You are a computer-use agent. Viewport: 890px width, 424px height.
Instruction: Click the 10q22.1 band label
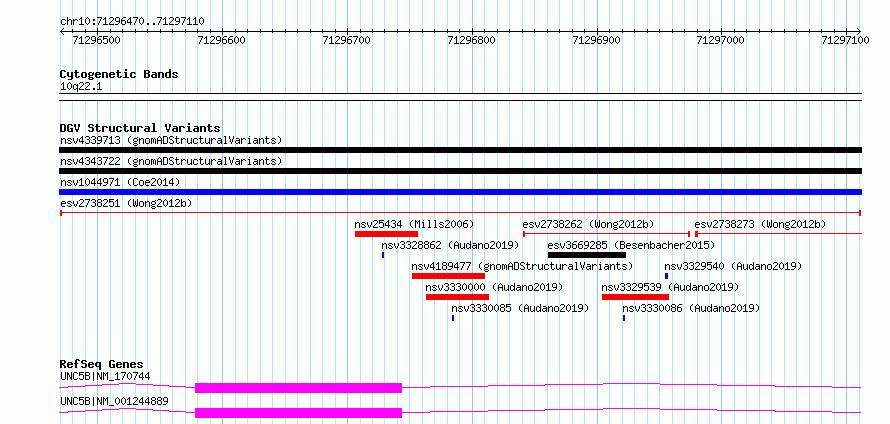click(x=81, y=87)
